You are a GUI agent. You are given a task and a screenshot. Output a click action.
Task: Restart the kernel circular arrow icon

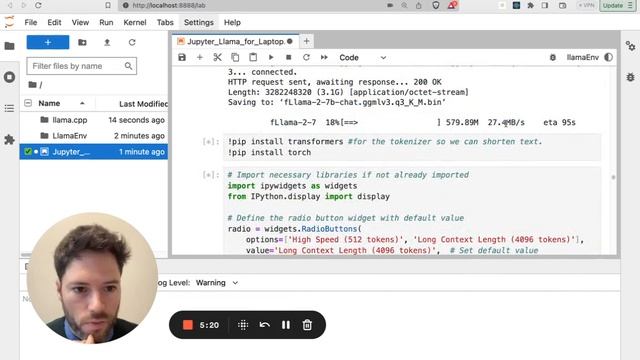point(306,58)
